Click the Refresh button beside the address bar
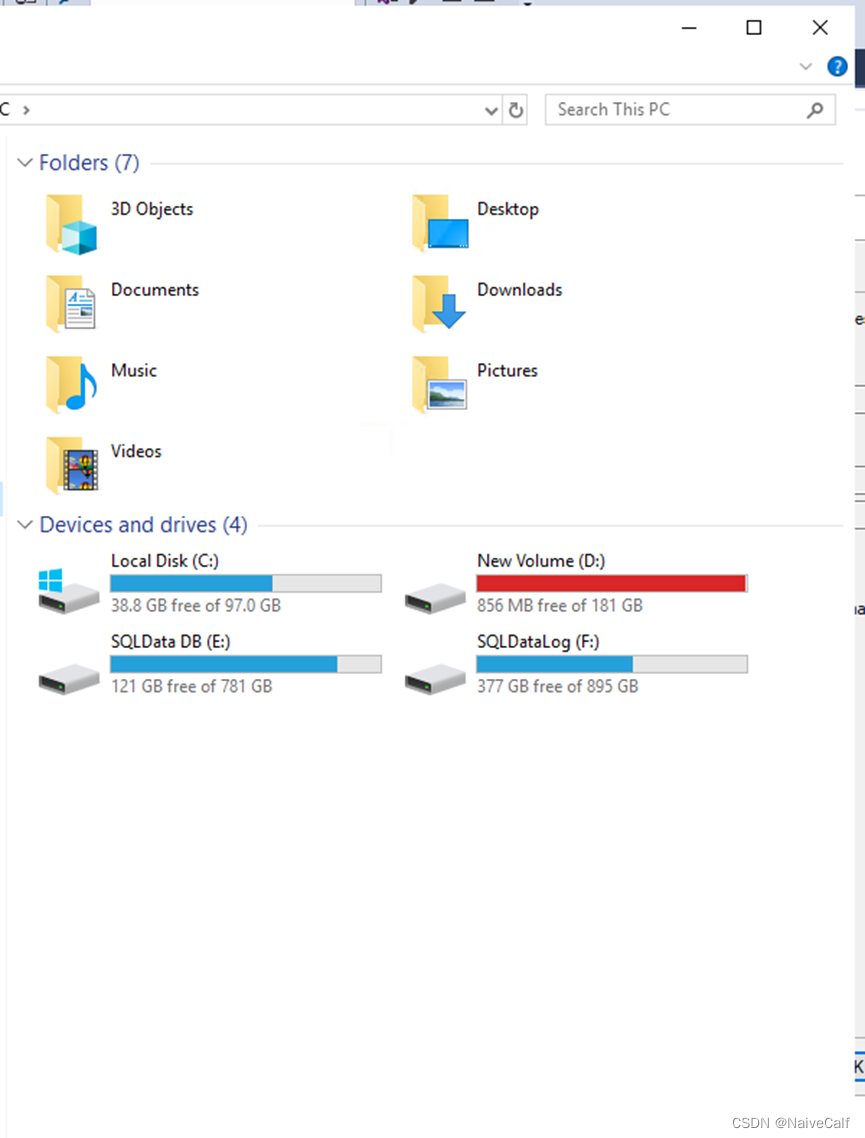The height and width of the screenshot is (1138, 865). pyautogui.click(x=514, y=110)
